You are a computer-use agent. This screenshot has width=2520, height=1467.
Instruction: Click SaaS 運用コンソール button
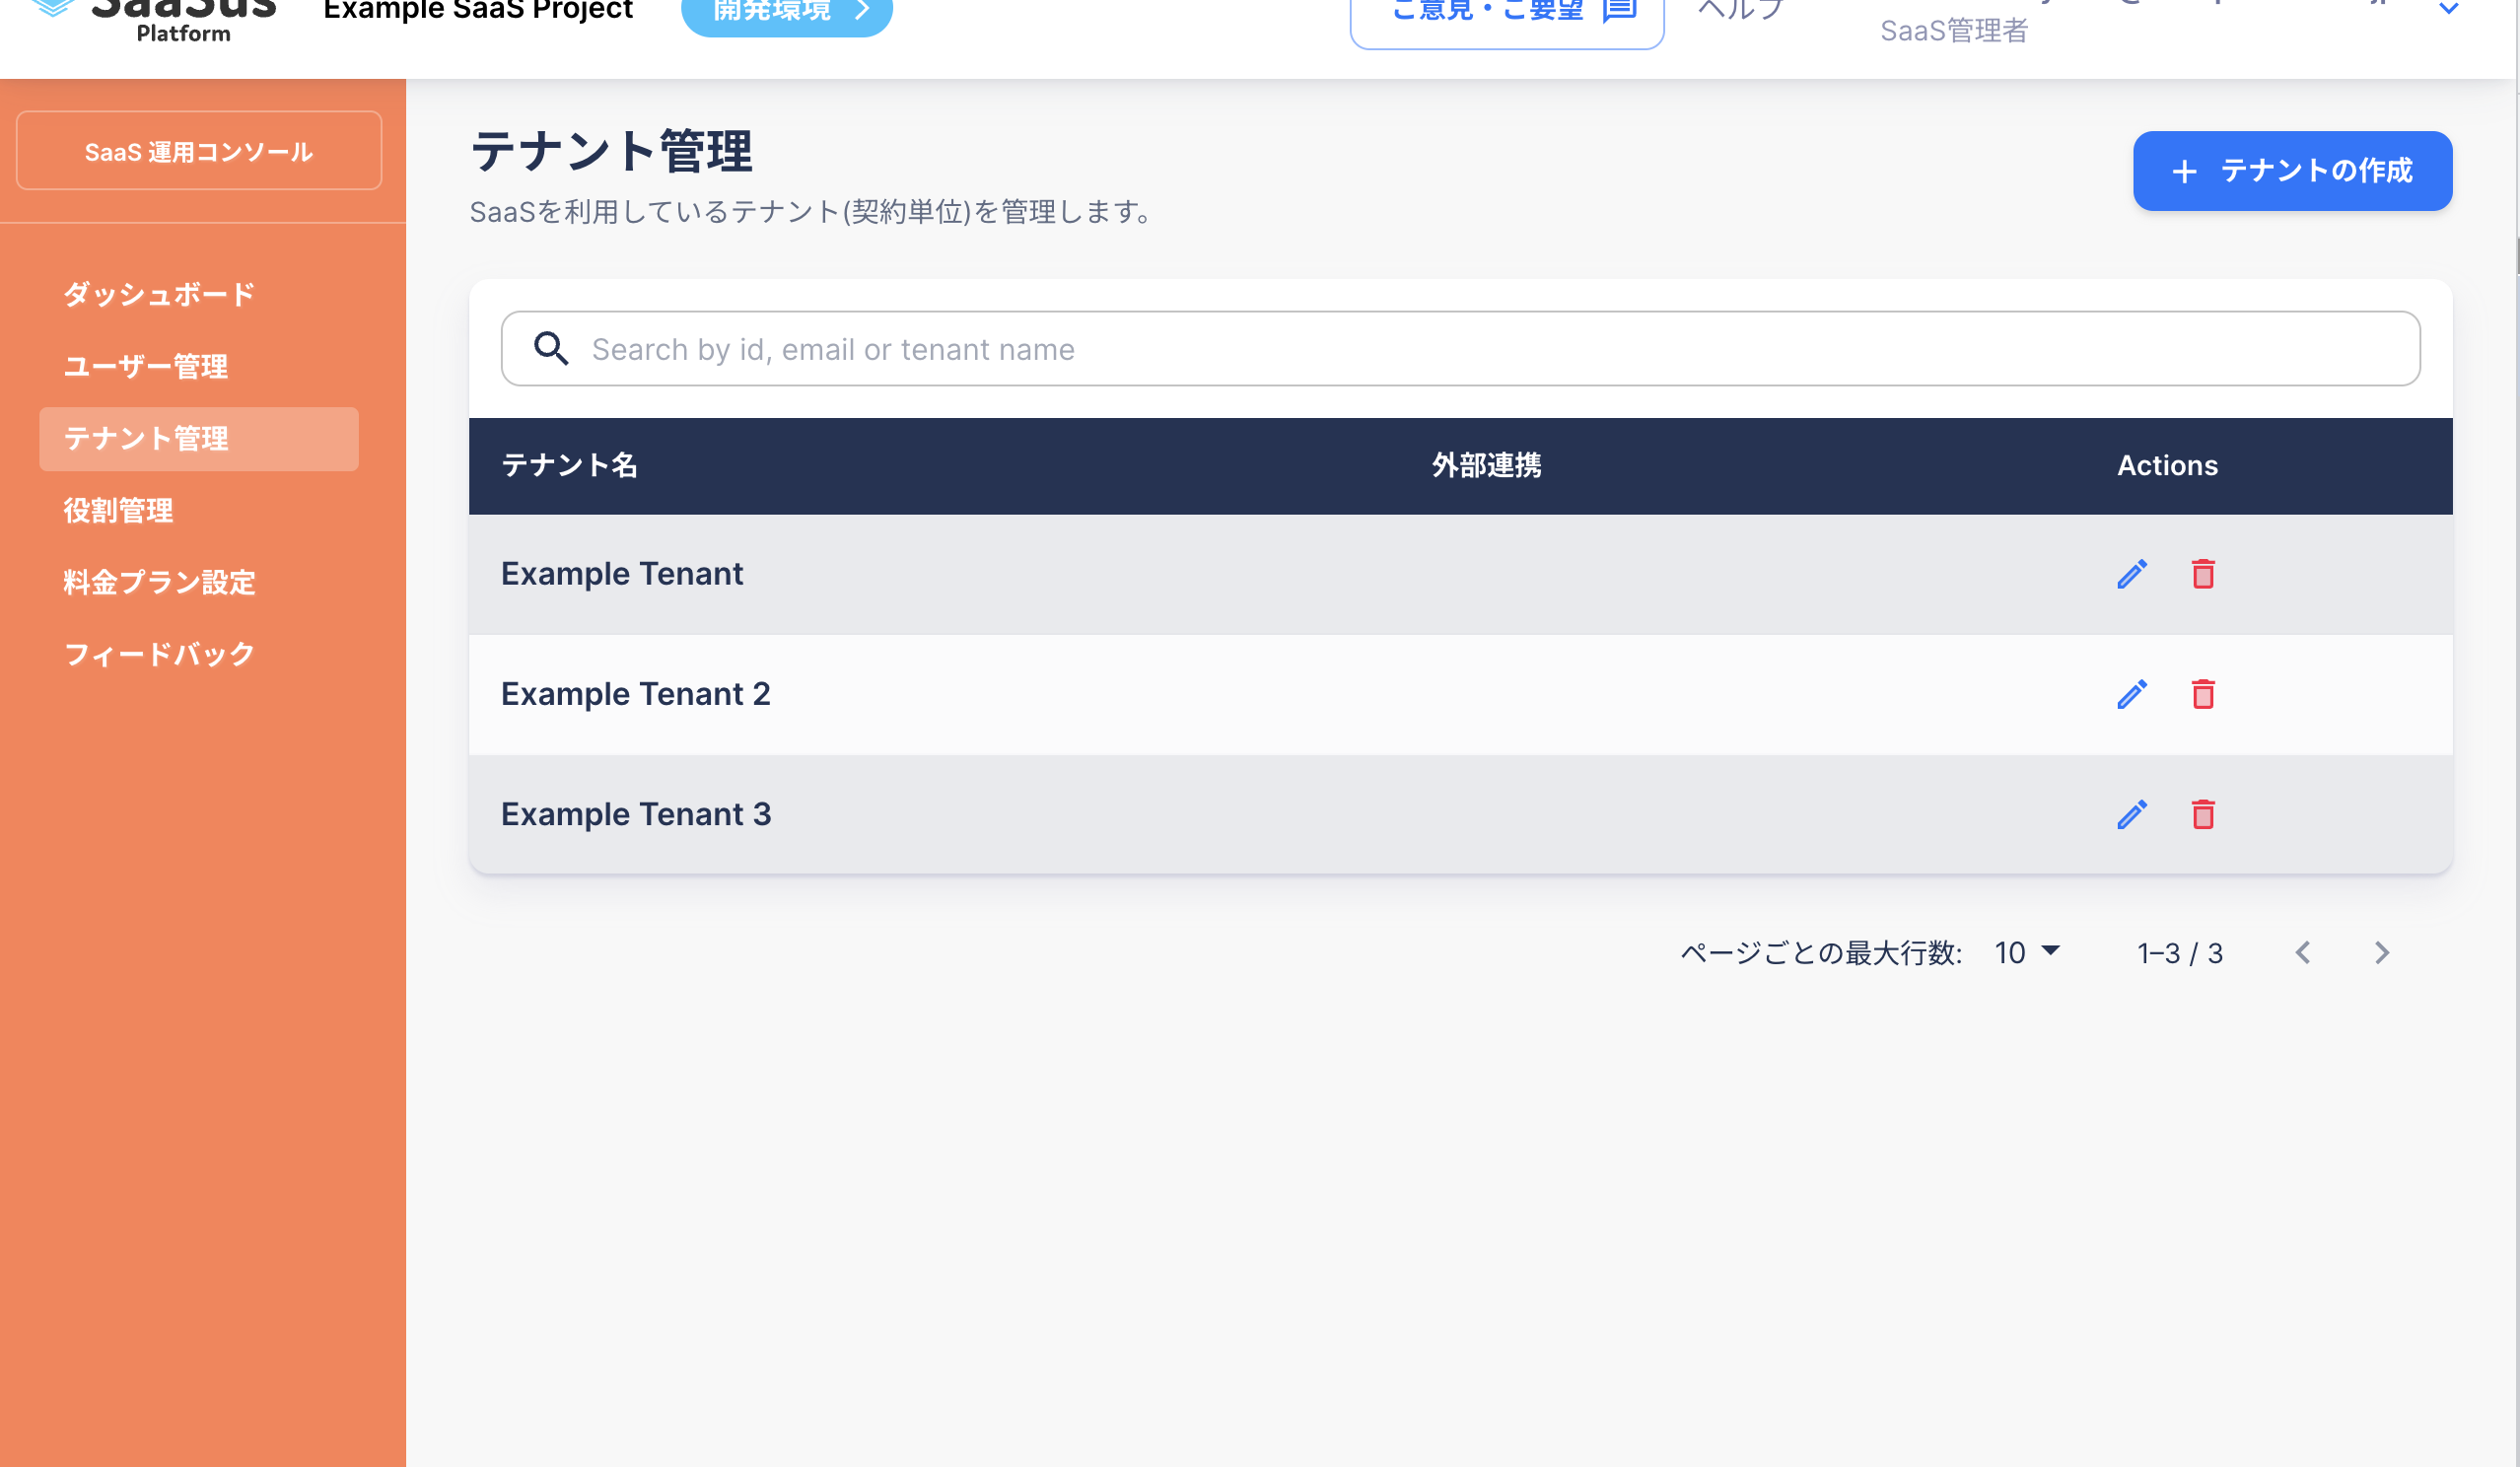pyautogui.click(x=199, y=151)
